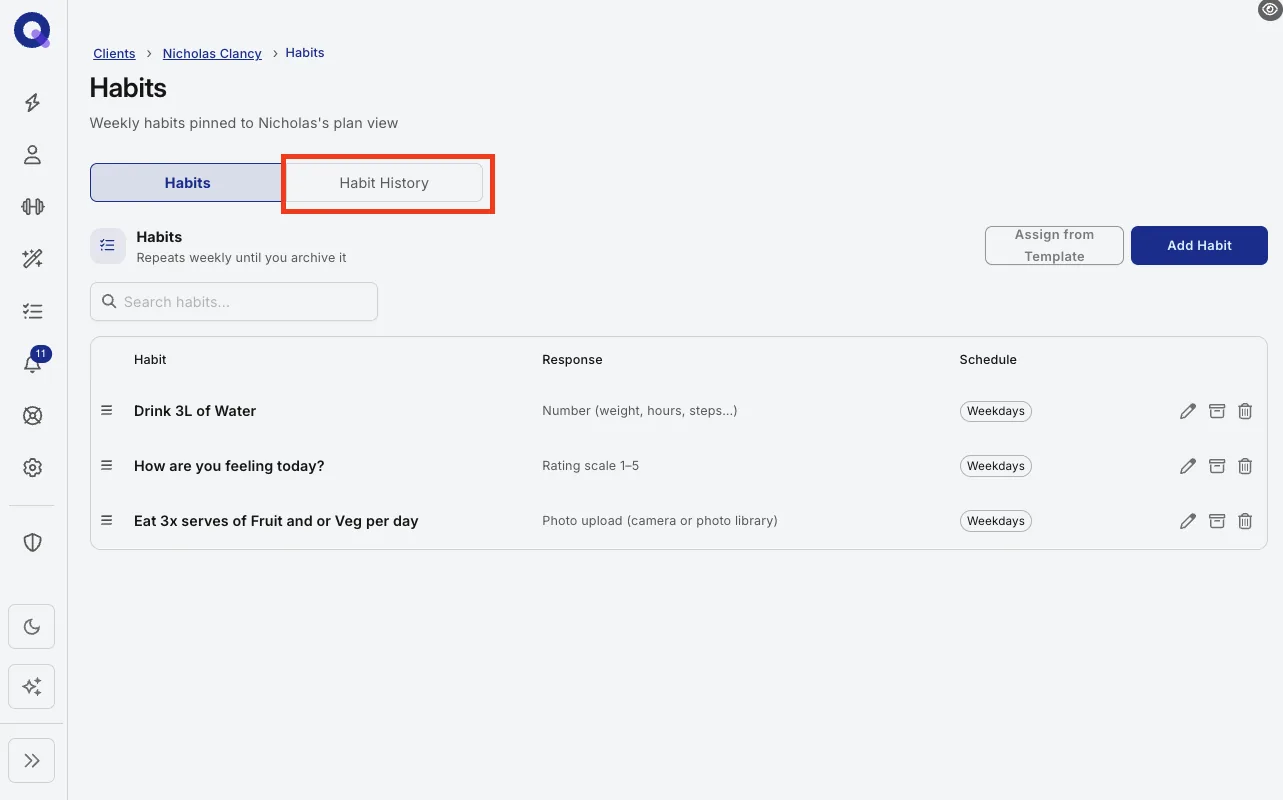The image size is (1283, 800).
Task: Delete the Eat 3x serves of Fruit habit
Action: [x=1245, y=521]
